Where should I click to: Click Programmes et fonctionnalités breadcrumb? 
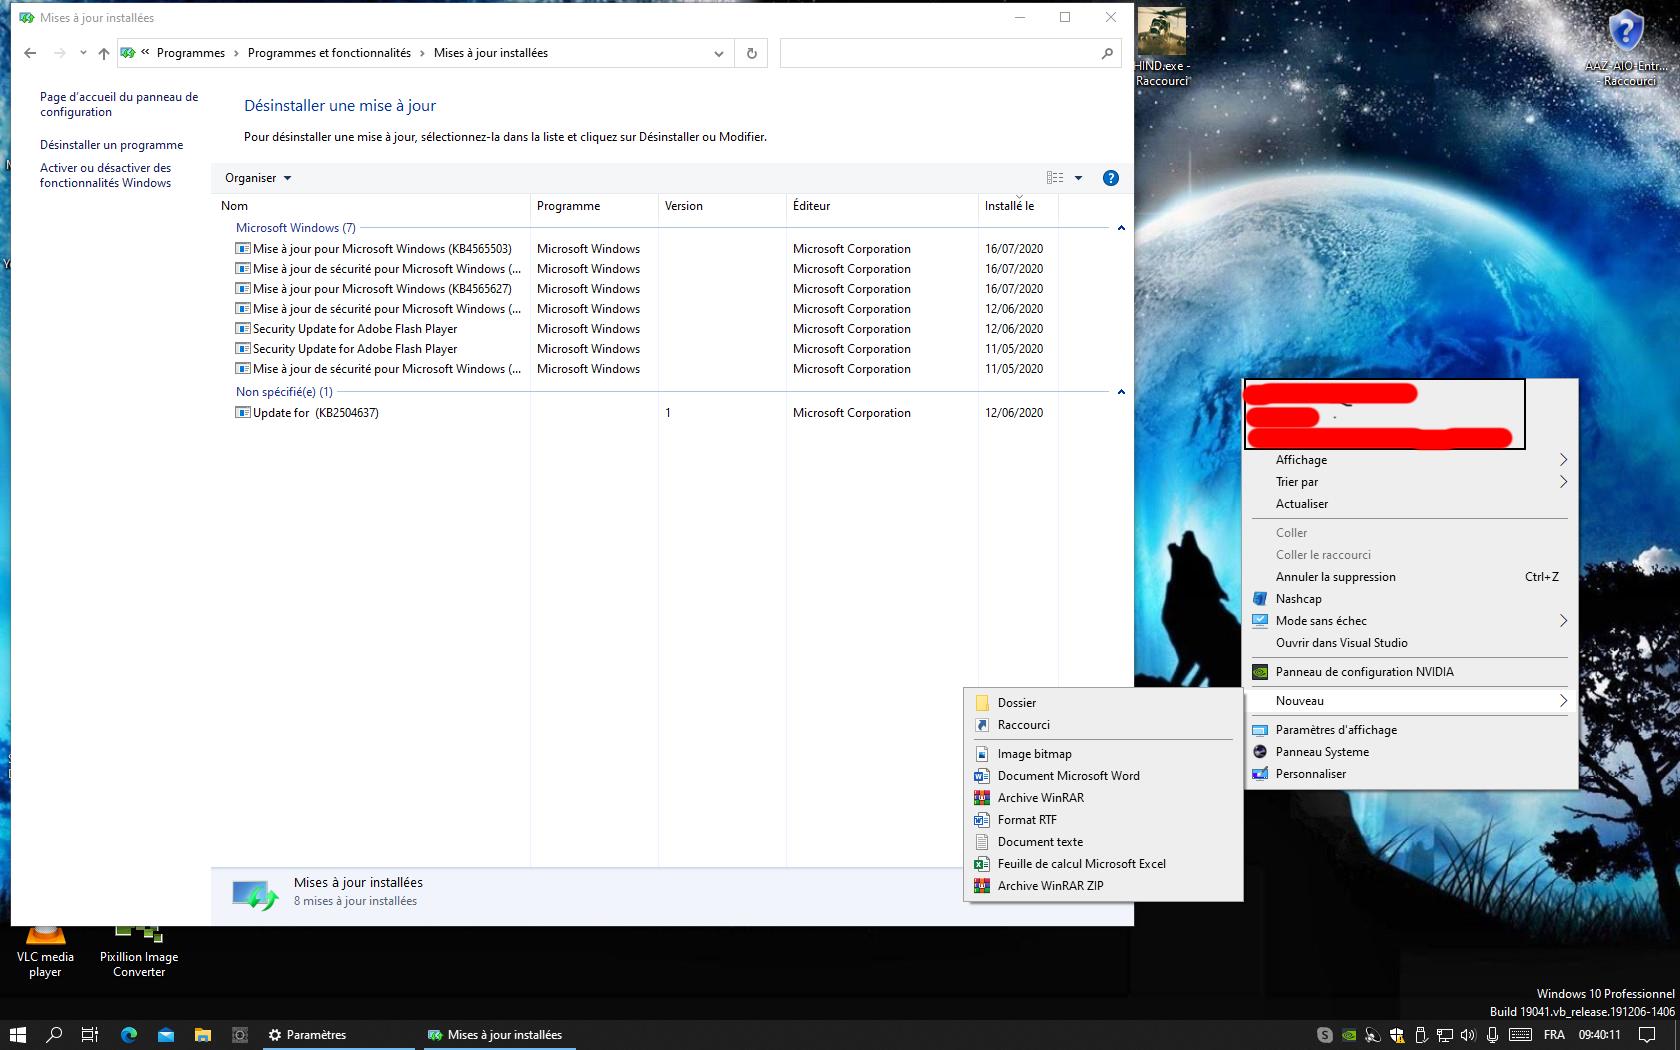click(329, 53)
